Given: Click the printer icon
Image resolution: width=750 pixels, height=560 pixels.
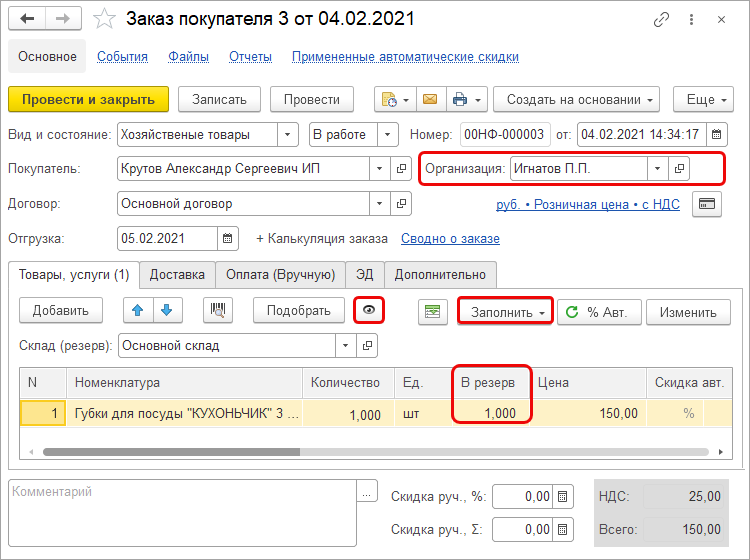Looking at the screenshot, I should (460, 99).
